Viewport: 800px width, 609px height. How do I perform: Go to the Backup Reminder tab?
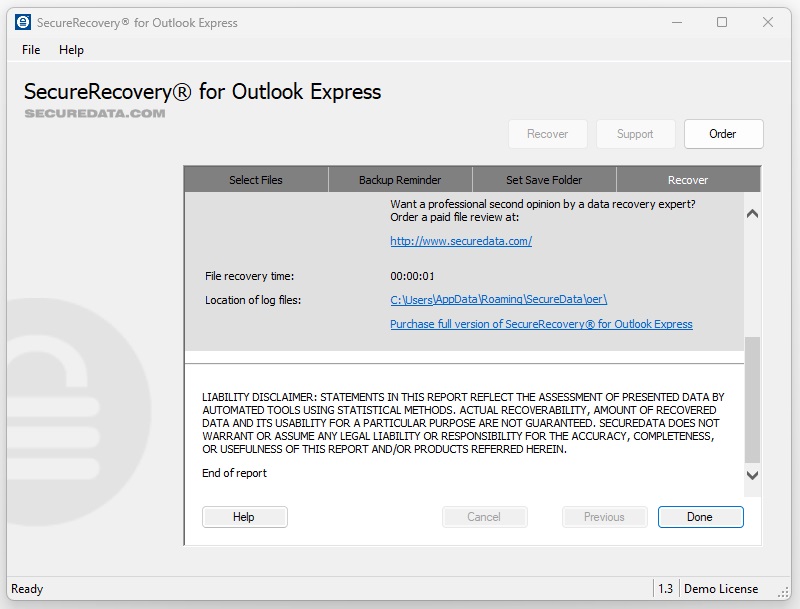pyautogui.click(x=400, y=180)
